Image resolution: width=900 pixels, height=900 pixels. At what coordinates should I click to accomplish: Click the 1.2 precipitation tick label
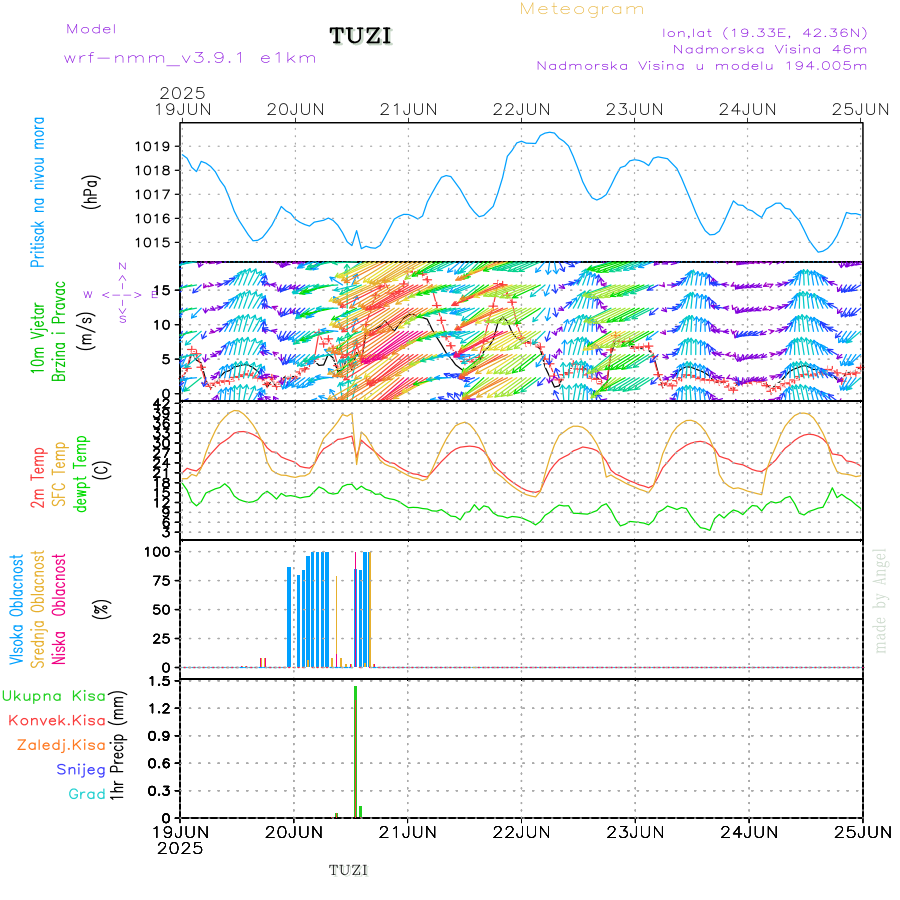pyautogui.click(x=160, y=708)
